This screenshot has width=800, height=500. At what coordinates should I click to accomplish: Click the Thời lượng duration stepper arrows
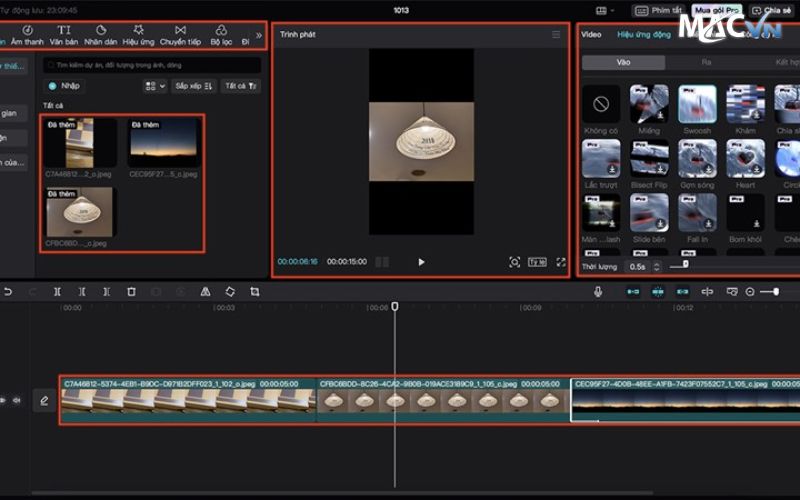pos(657,266)
